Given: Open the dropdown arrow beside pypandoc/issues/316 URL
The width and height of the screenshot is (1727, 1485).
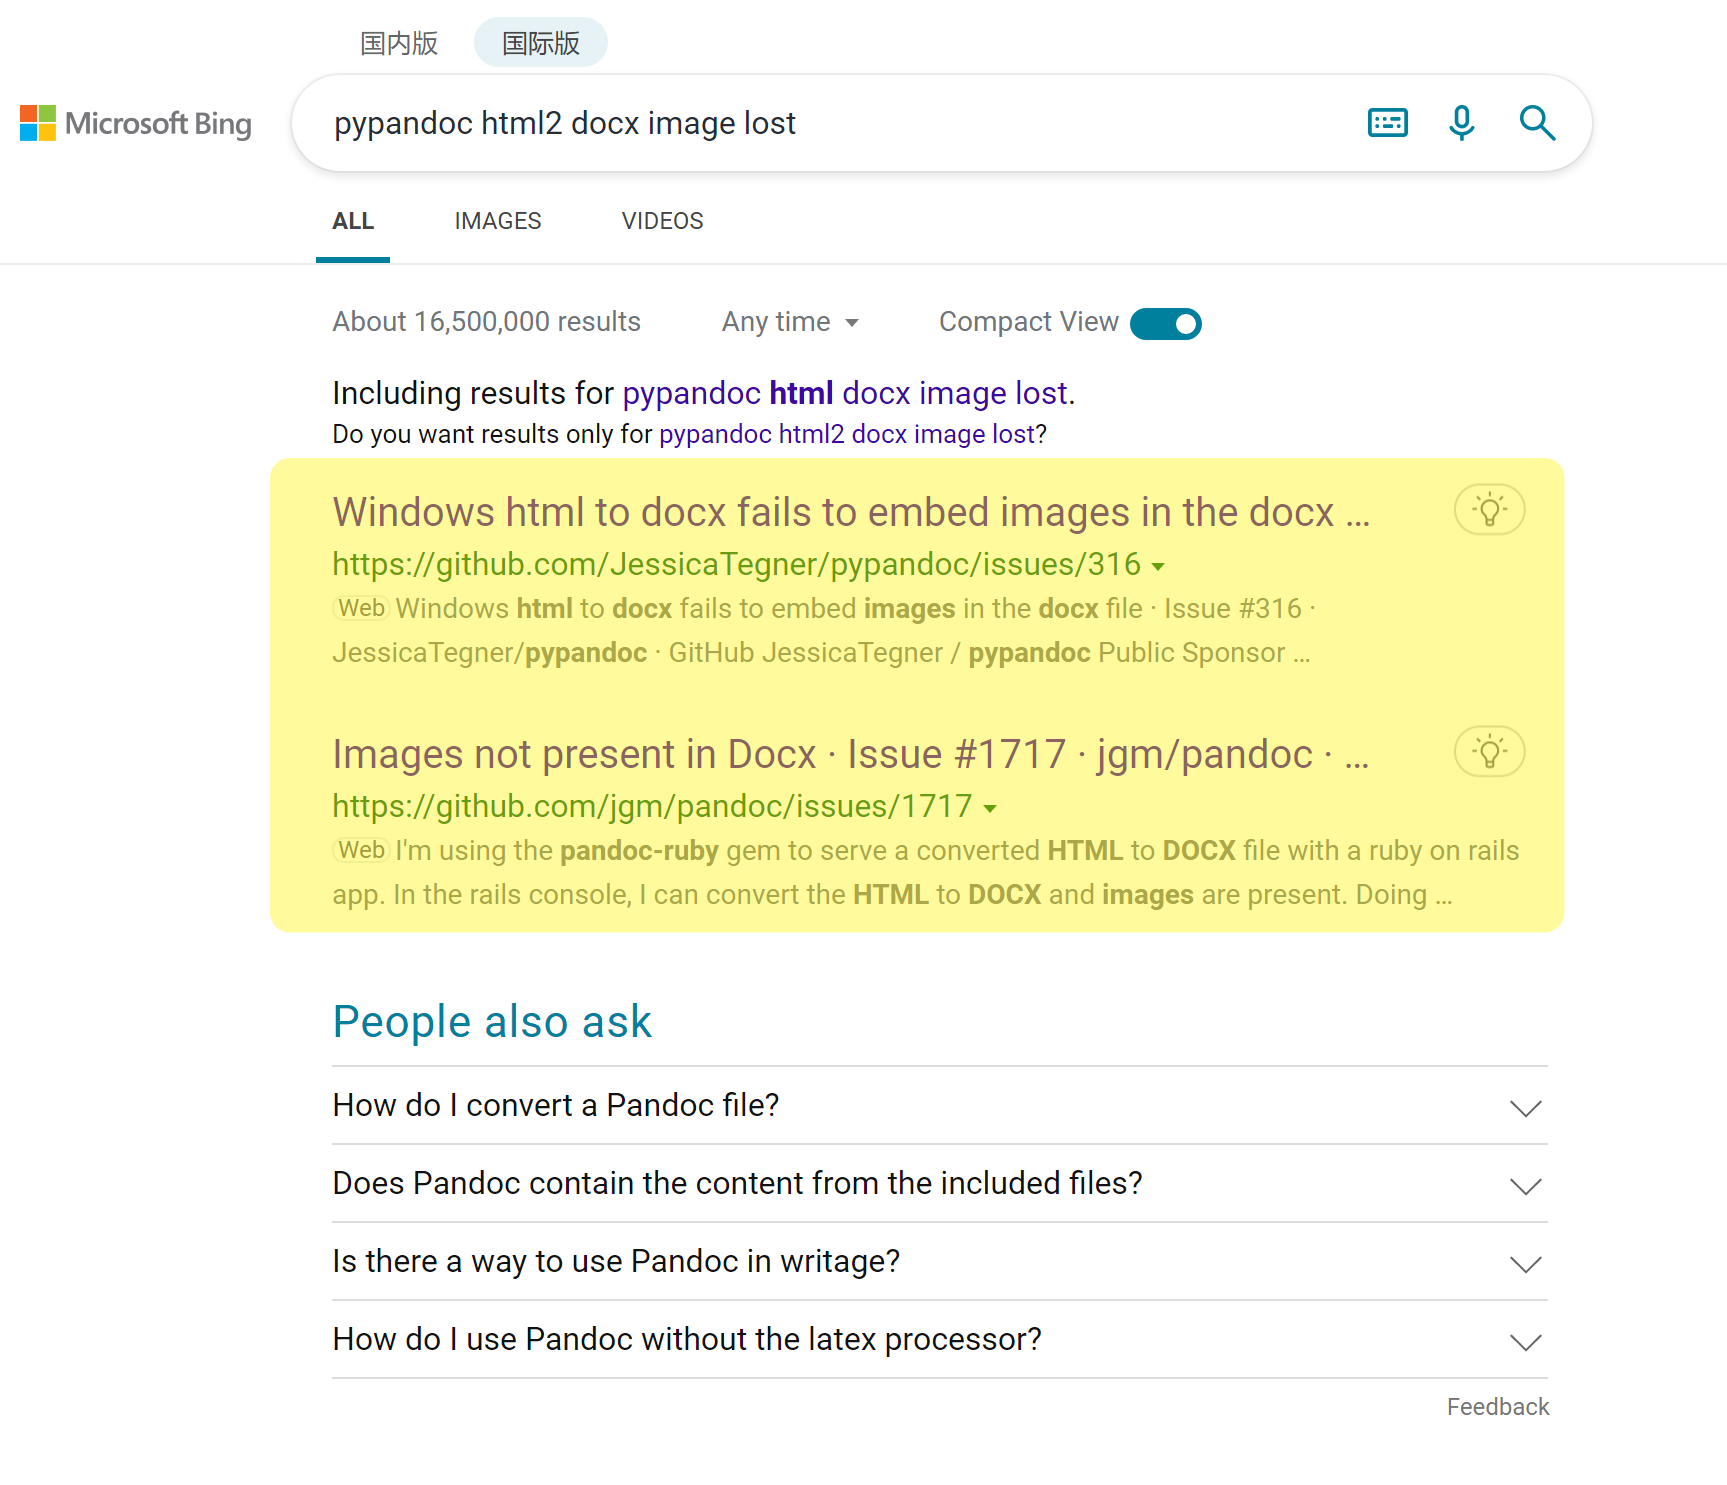Looking at the screenshot, I should 1158,567.
